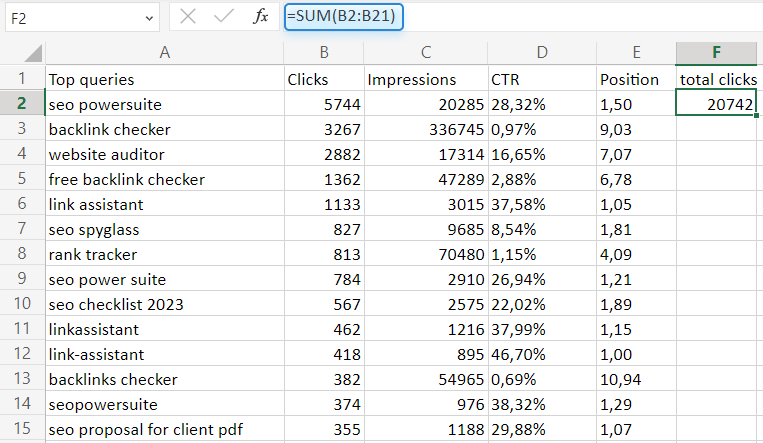The height and width of the screenshot is (443, 763).
Task: Select the 'backlinks checker' cell
Action: (164, 379)
